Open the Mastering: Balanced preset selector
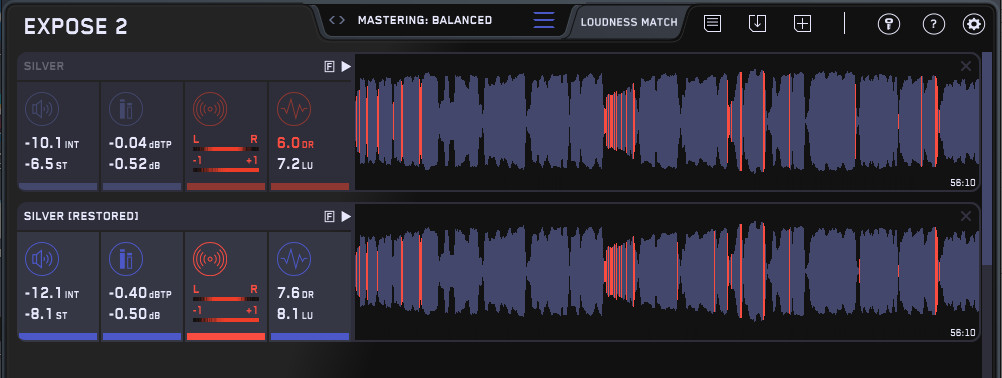This screenshot has width=1002, height=378. click(x=425, y=20)
